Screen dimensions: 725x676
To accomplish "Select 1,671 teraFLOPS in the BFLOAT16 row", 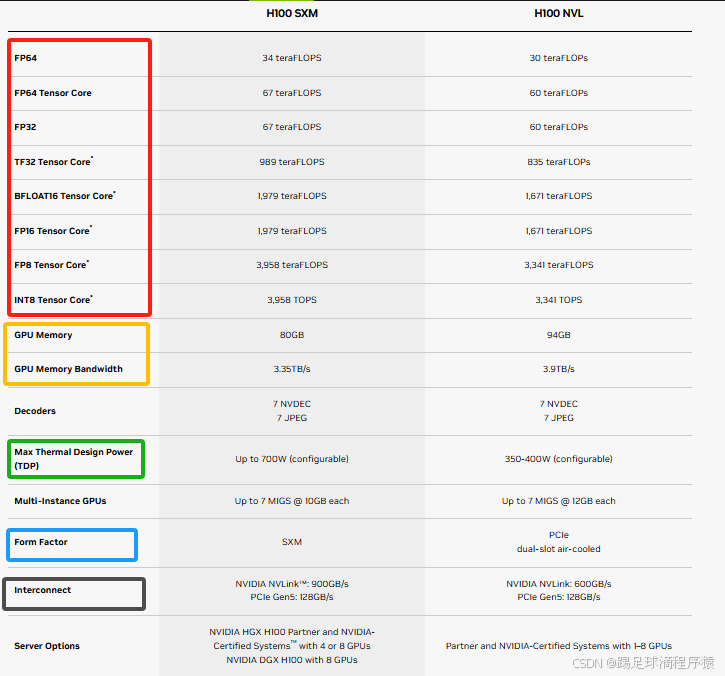I will coord(559,196).
